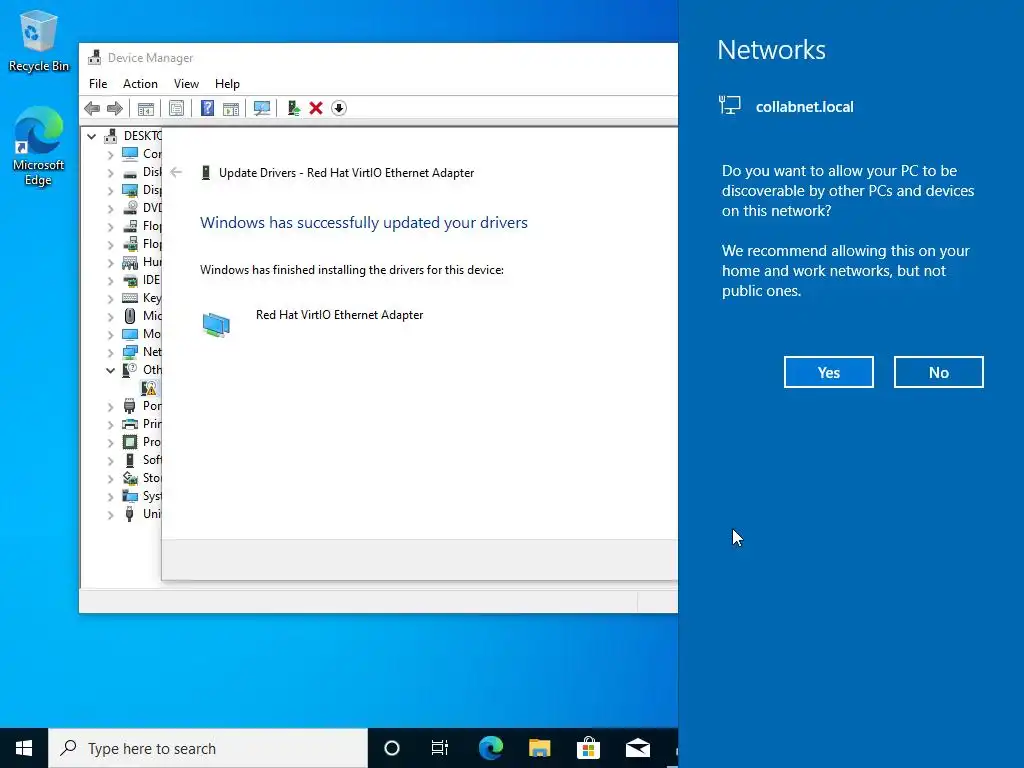The width and height of the screenshot is (1024, 768).
Task: Open Microsoft Store from the taskbar
Action: [x=588, y=748]
